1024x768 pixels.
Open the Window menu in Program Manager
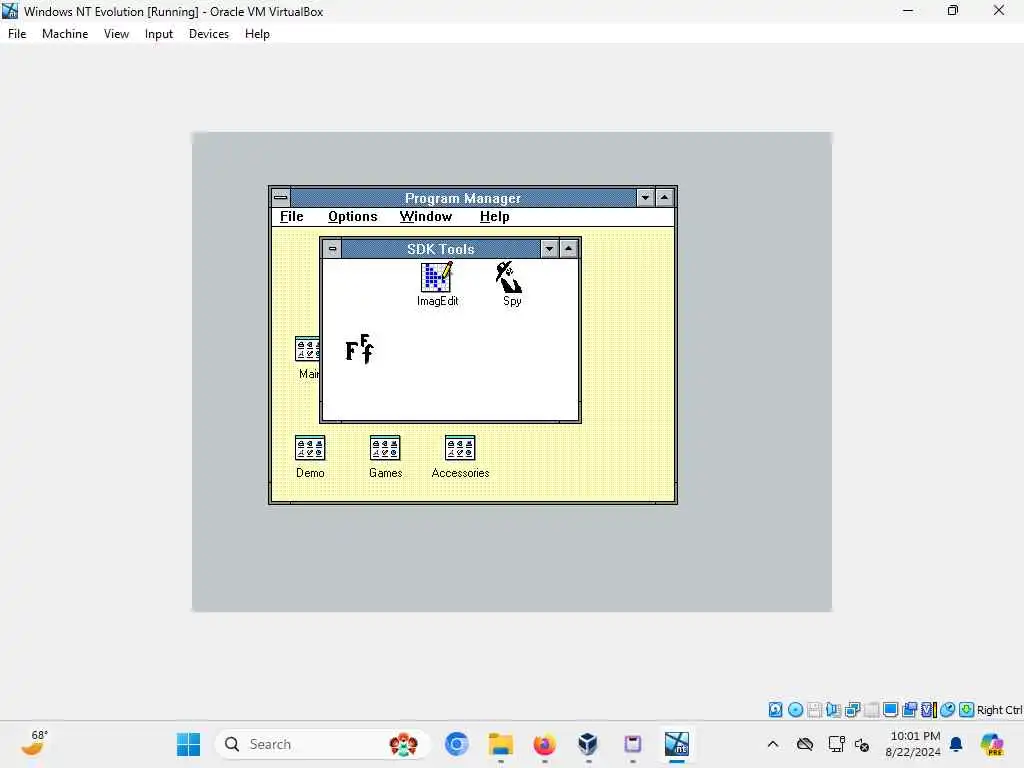click(x=426, y=217)
